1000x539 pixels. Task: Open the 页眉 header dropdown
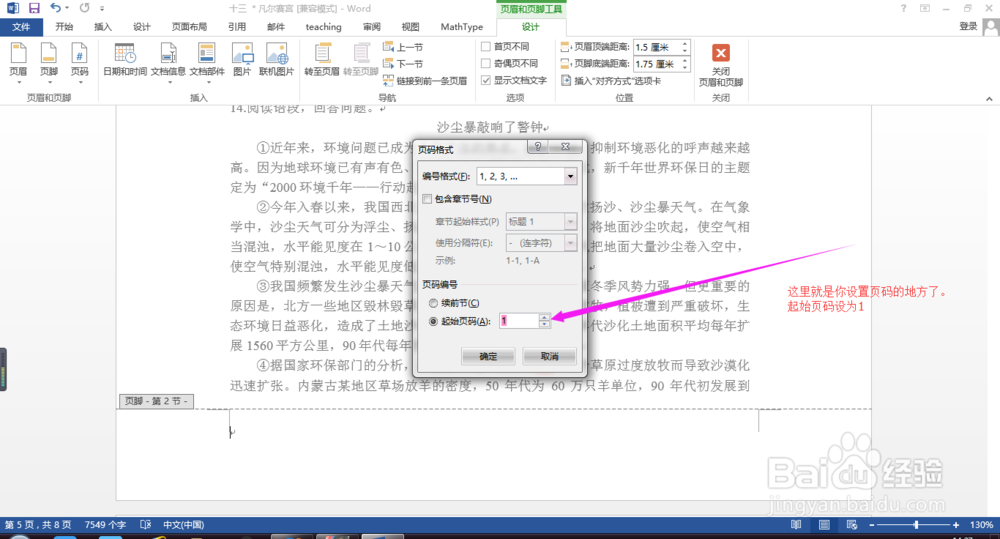click(18, 63)
